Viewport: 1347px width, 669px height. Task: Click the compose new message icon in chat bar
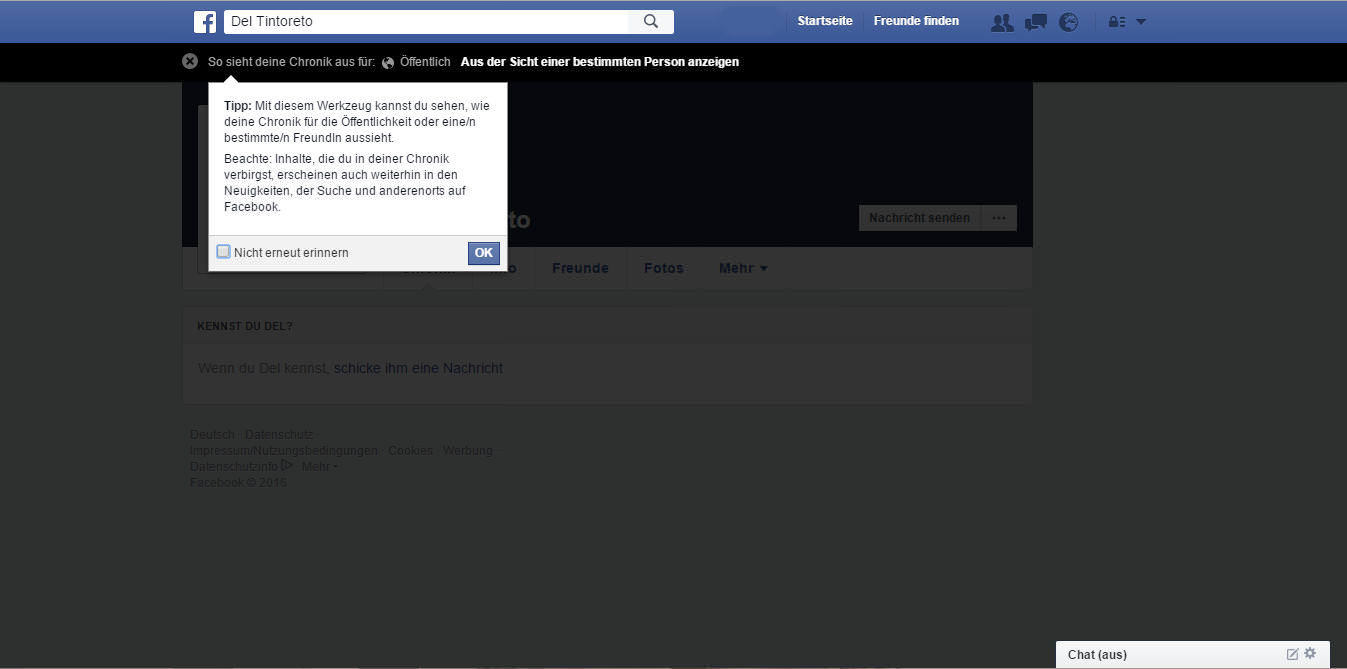[x=1292, y=654]
